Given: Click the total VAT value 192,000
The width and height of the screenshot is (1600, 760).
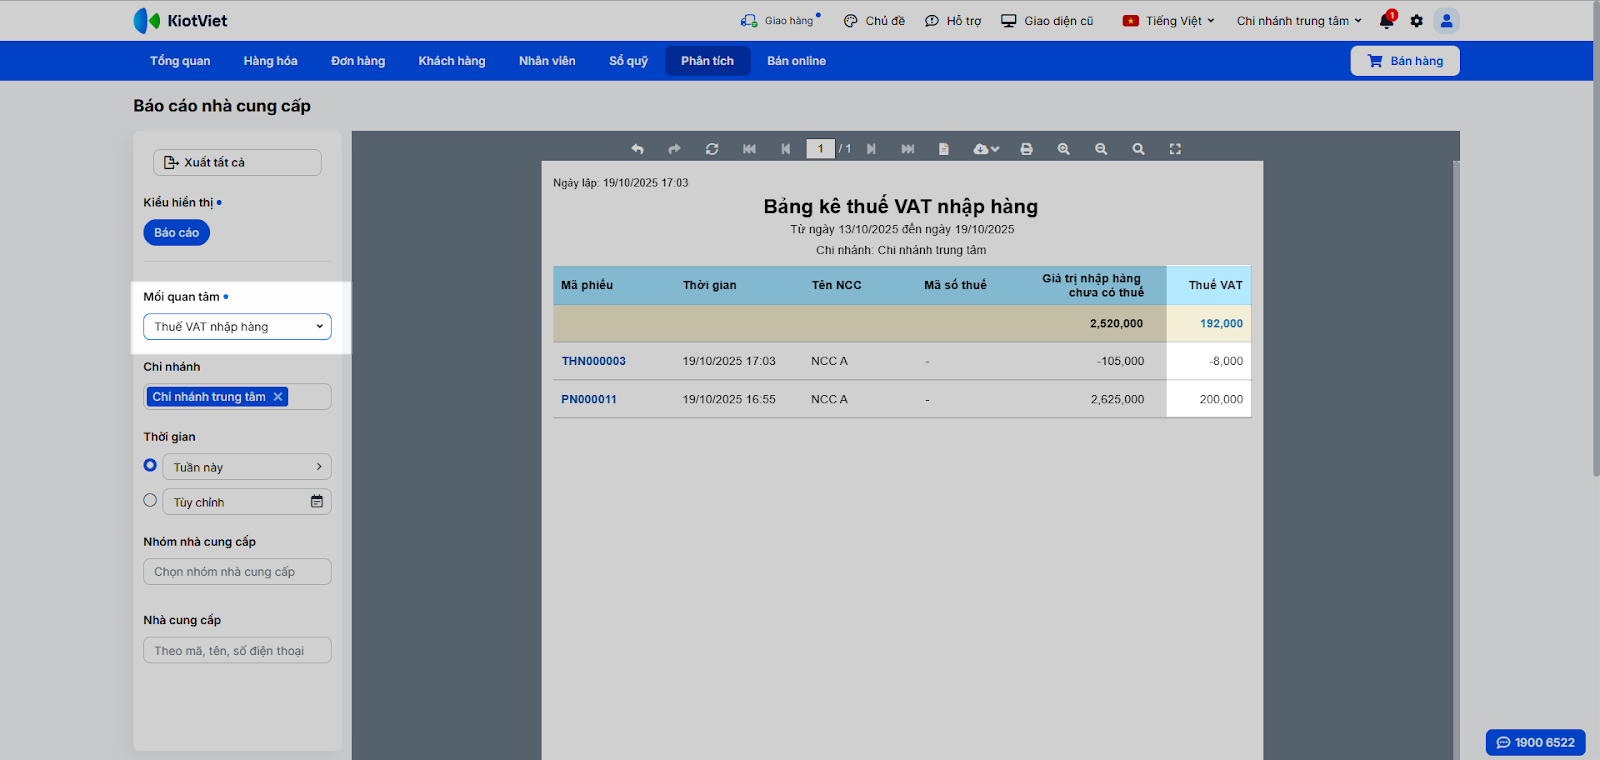Looking at the screenshot, I should [1222, 324].
